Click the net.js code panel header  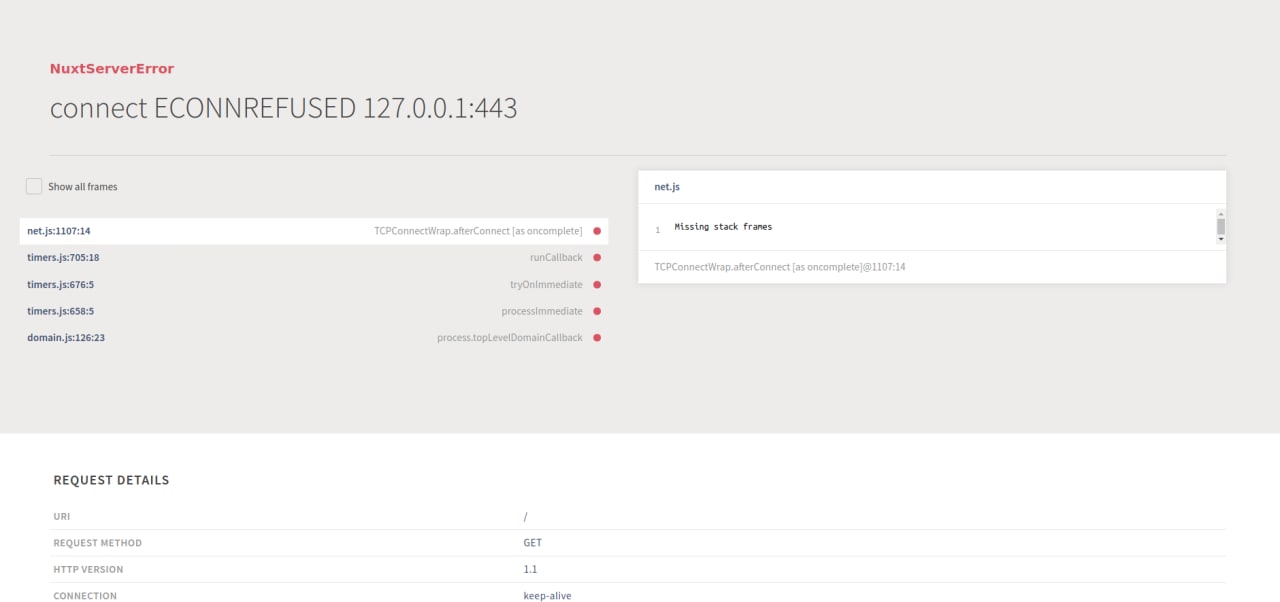click(932, 187)
